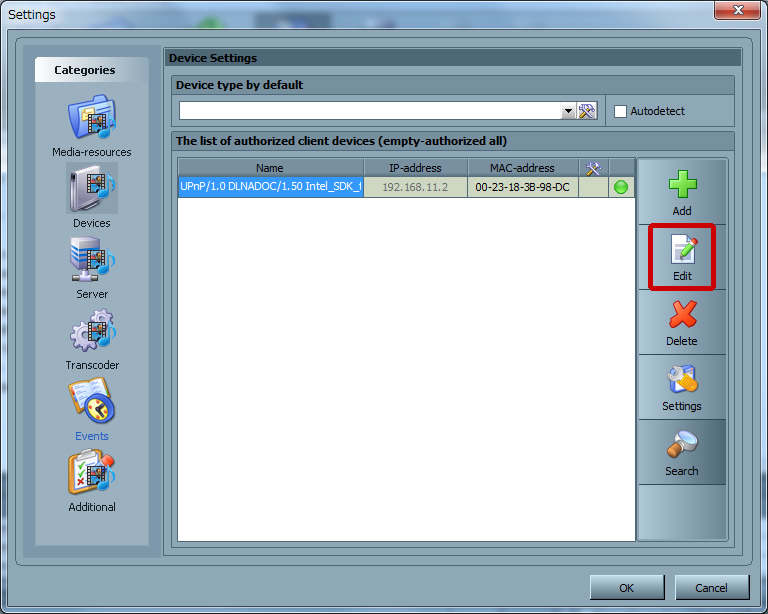Open the Media-resources category
This screenshot has height=614, width=768.
click(92, 126)
